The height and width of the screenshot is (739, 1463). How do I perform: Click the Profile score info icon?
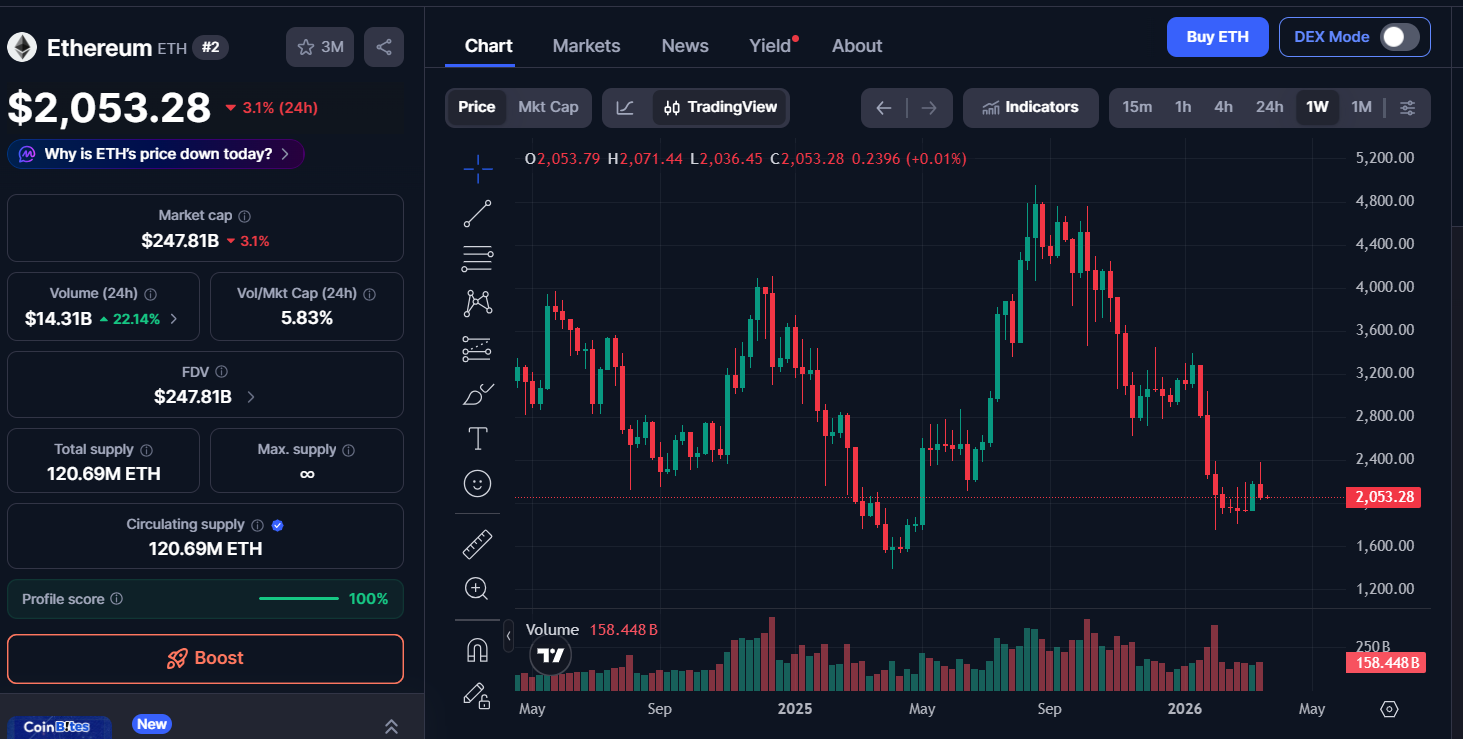tap(117, 599)
